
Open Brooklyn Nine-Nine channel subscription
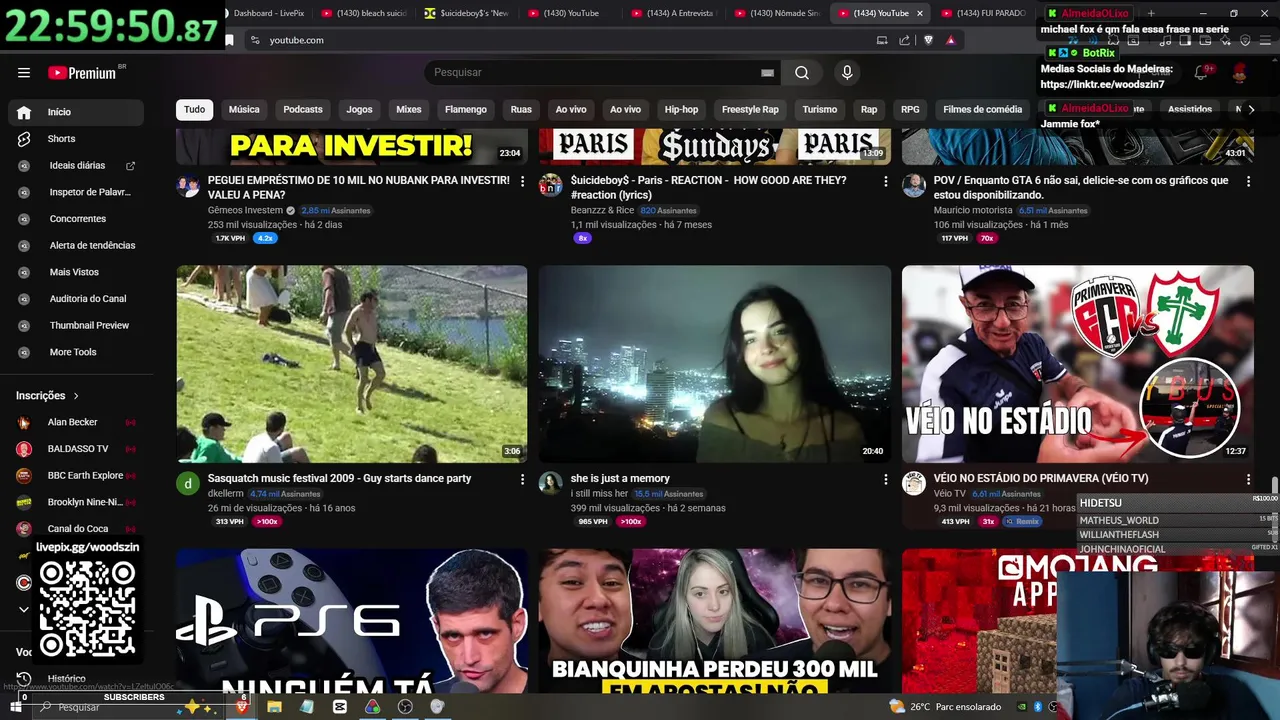pos(76,502)
